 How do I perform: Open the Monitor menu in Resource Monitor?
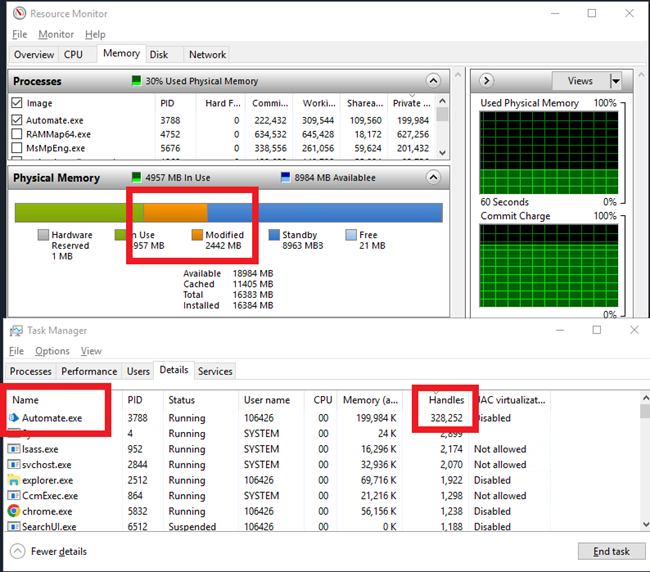point(56,35)
